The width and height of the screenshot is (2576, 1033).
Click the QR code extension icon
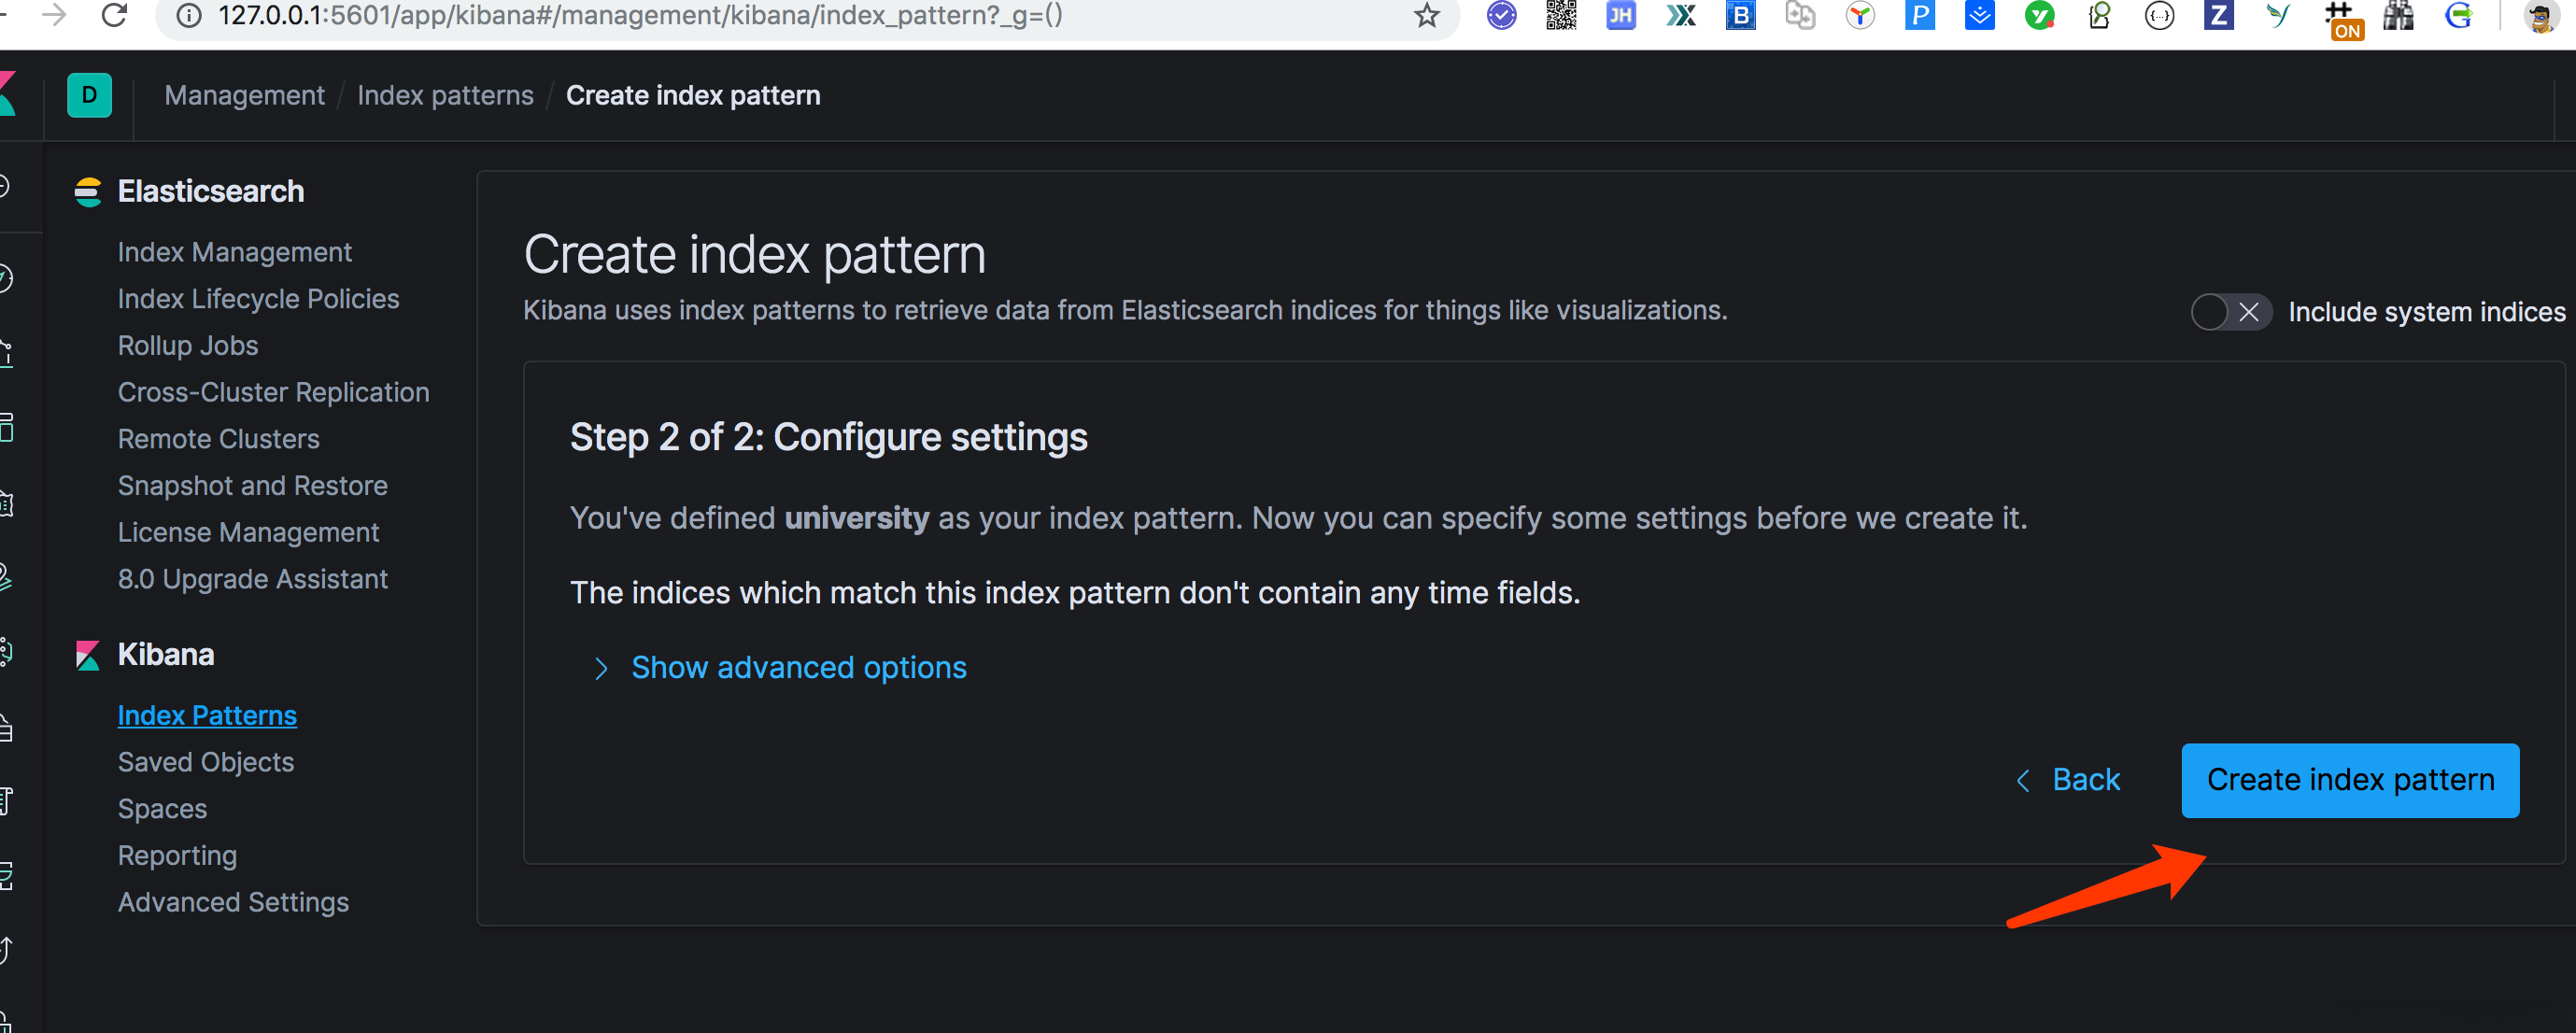click(1561, 16)
